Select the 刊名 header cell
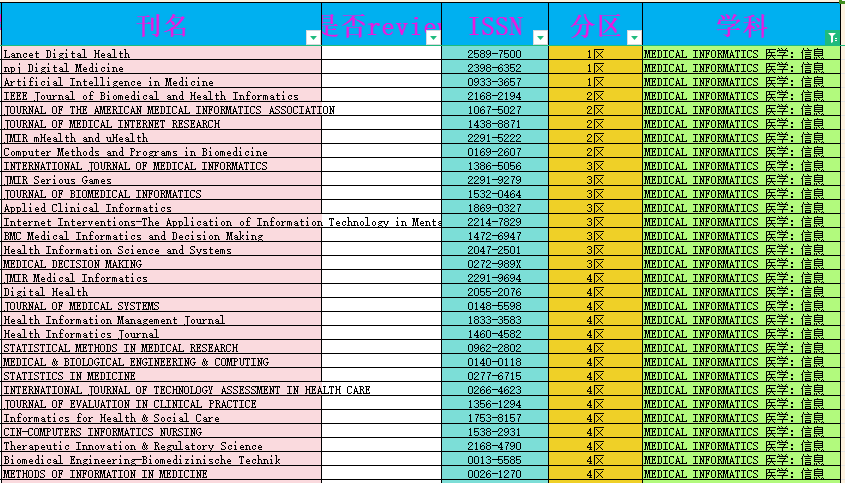Viewport: 845px width, 483px height. pyautogui.click(x=162, y=24)
